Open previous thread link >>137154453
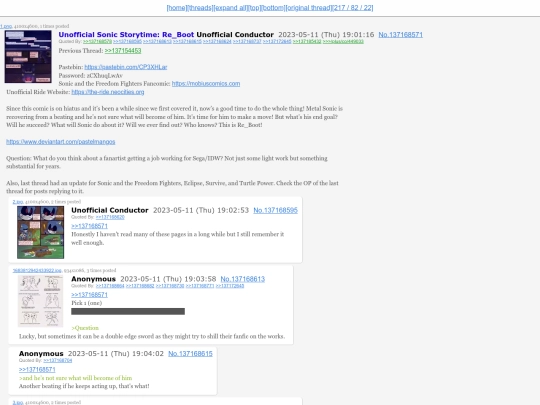The width and height of the screenshot is (540, 405). (x=123, y=51)
